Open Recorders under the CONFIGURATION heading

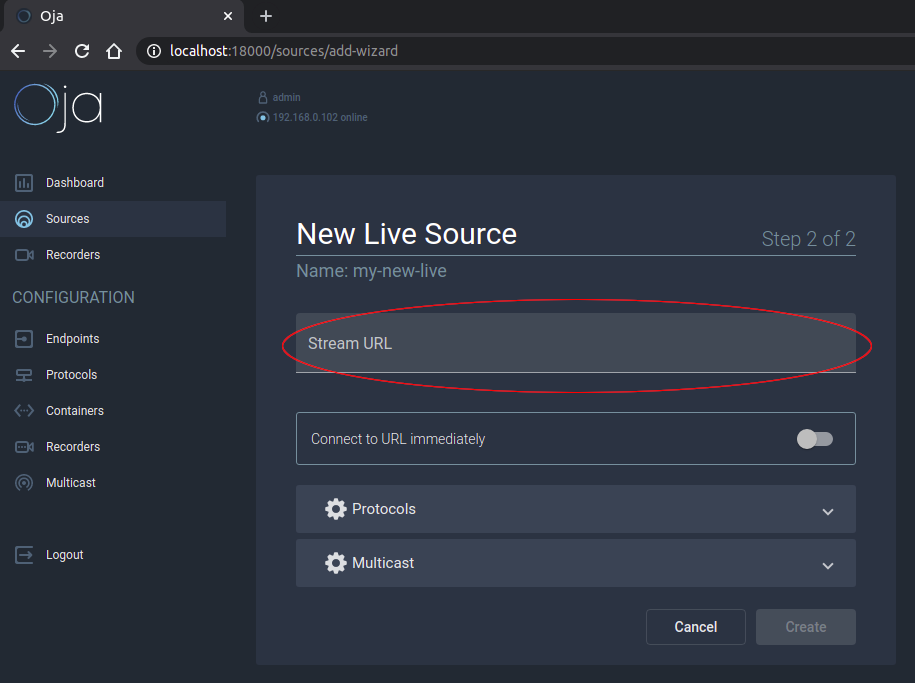pyautogui.click(x=73, y=447)
